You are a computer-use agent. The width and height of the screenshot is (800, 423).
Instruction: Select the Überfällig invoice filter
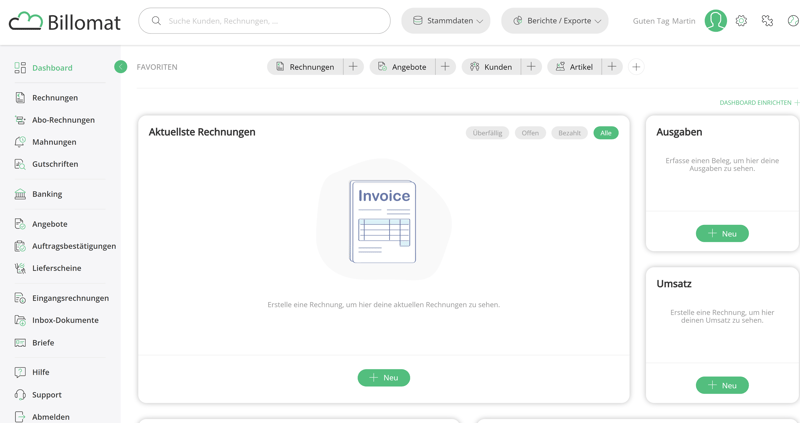[487, 133]
